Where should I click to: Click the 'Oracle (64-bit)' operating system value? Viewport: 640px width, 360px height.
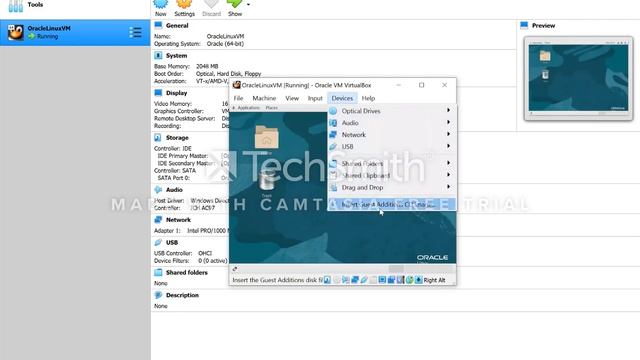click(x=225, y=44)
